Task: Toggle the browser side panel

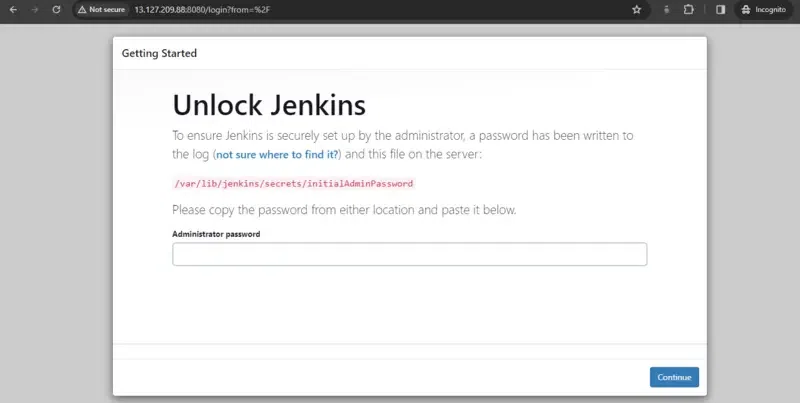Action: [x=720, y=9]
